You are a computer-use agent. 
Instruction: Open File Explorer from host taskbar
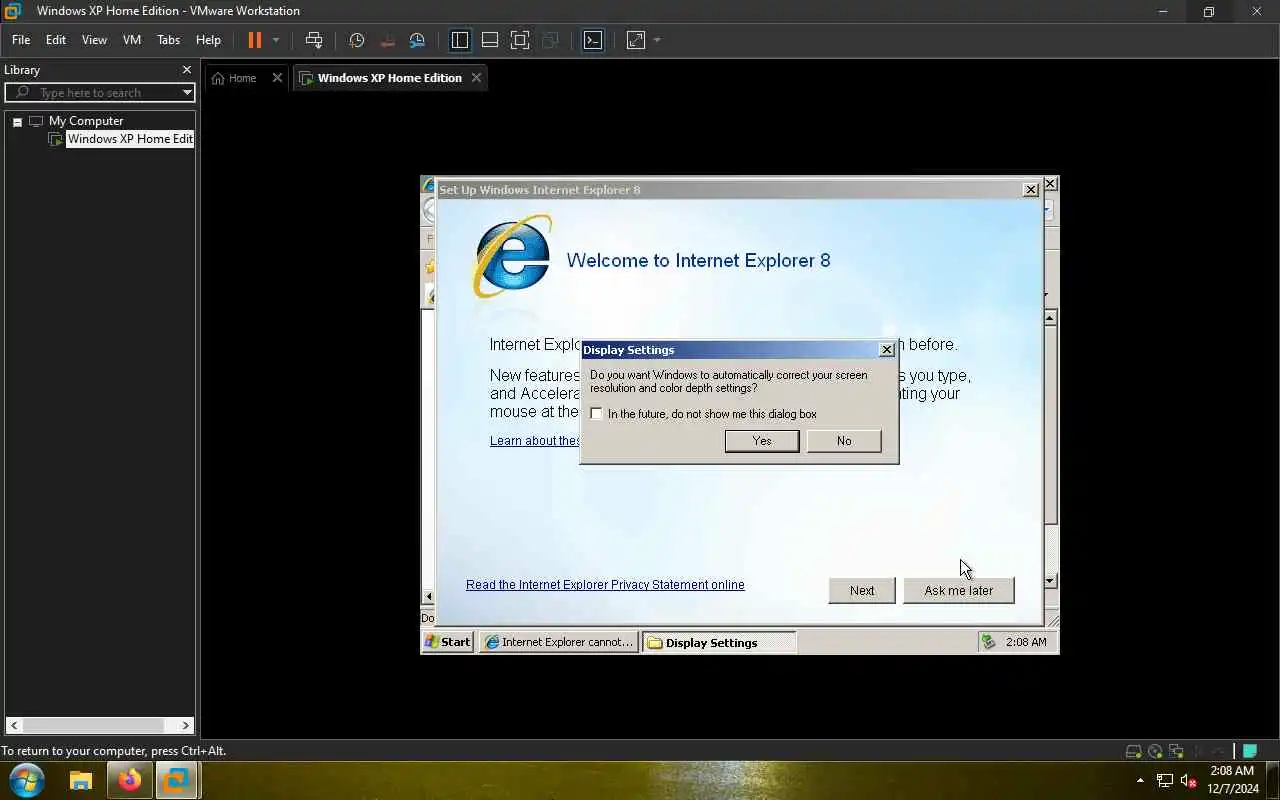click(81, 780)
